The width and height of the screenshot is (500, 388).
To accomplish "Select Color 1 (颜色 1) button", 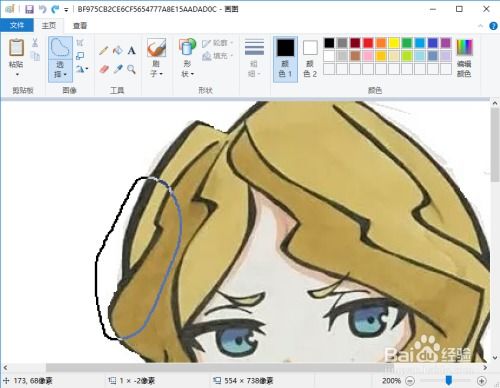I will coord(286,59).
